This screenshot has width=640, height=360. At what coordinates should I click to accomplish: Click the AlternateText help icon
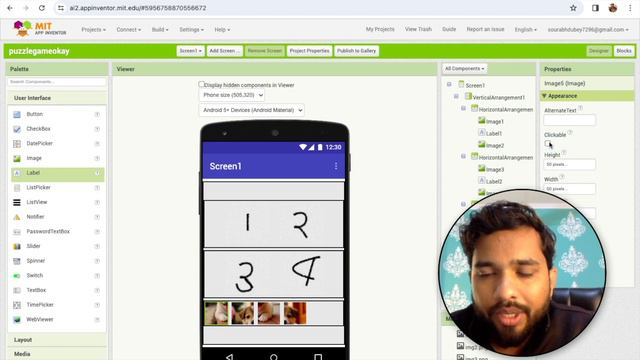tap(580, 108)
